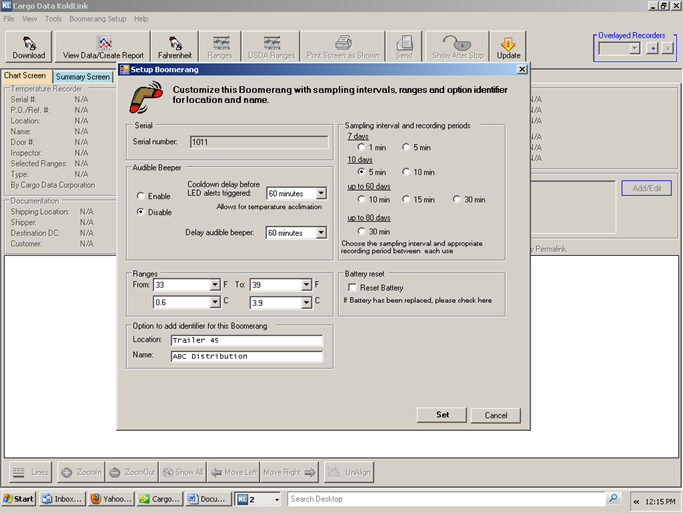Viewport: 683px width, 513px height.
Task: Click the Move Right chart button
Action: [x=289, y=472]
